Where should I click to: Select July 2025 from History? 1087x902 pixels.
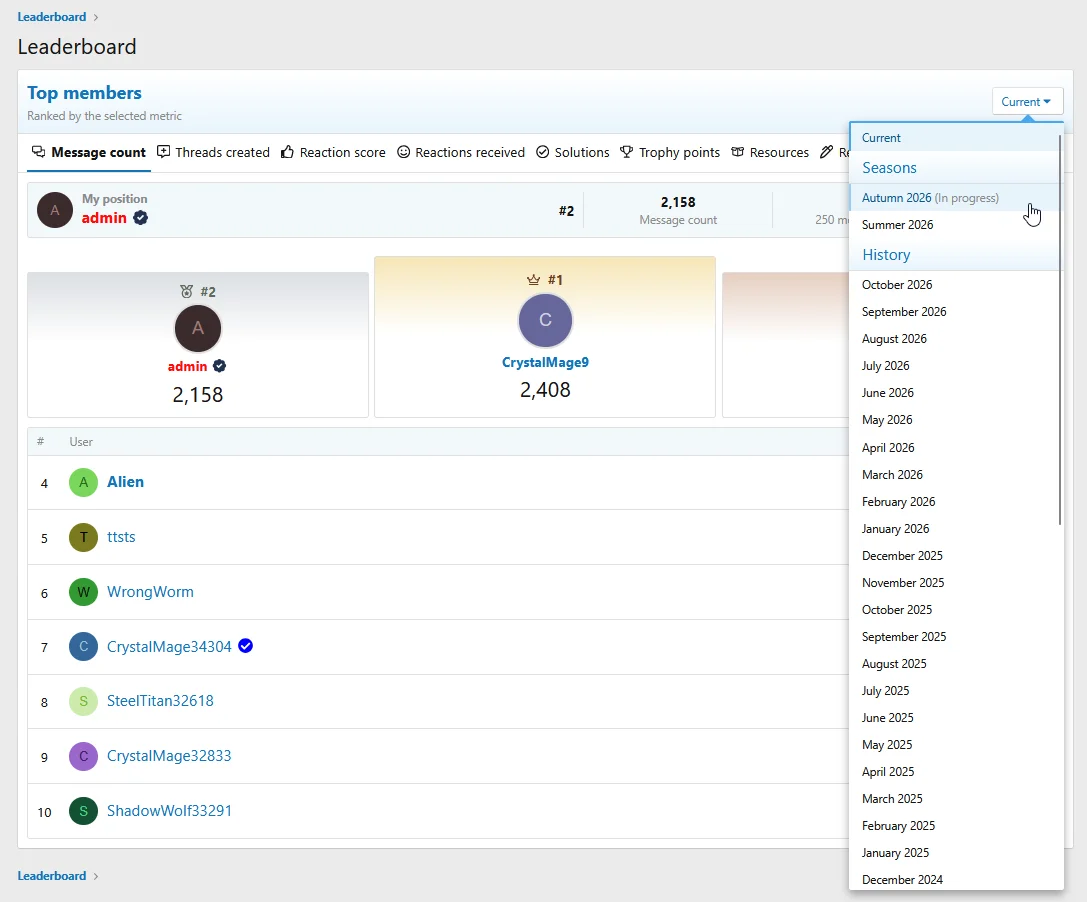(956, 691)
